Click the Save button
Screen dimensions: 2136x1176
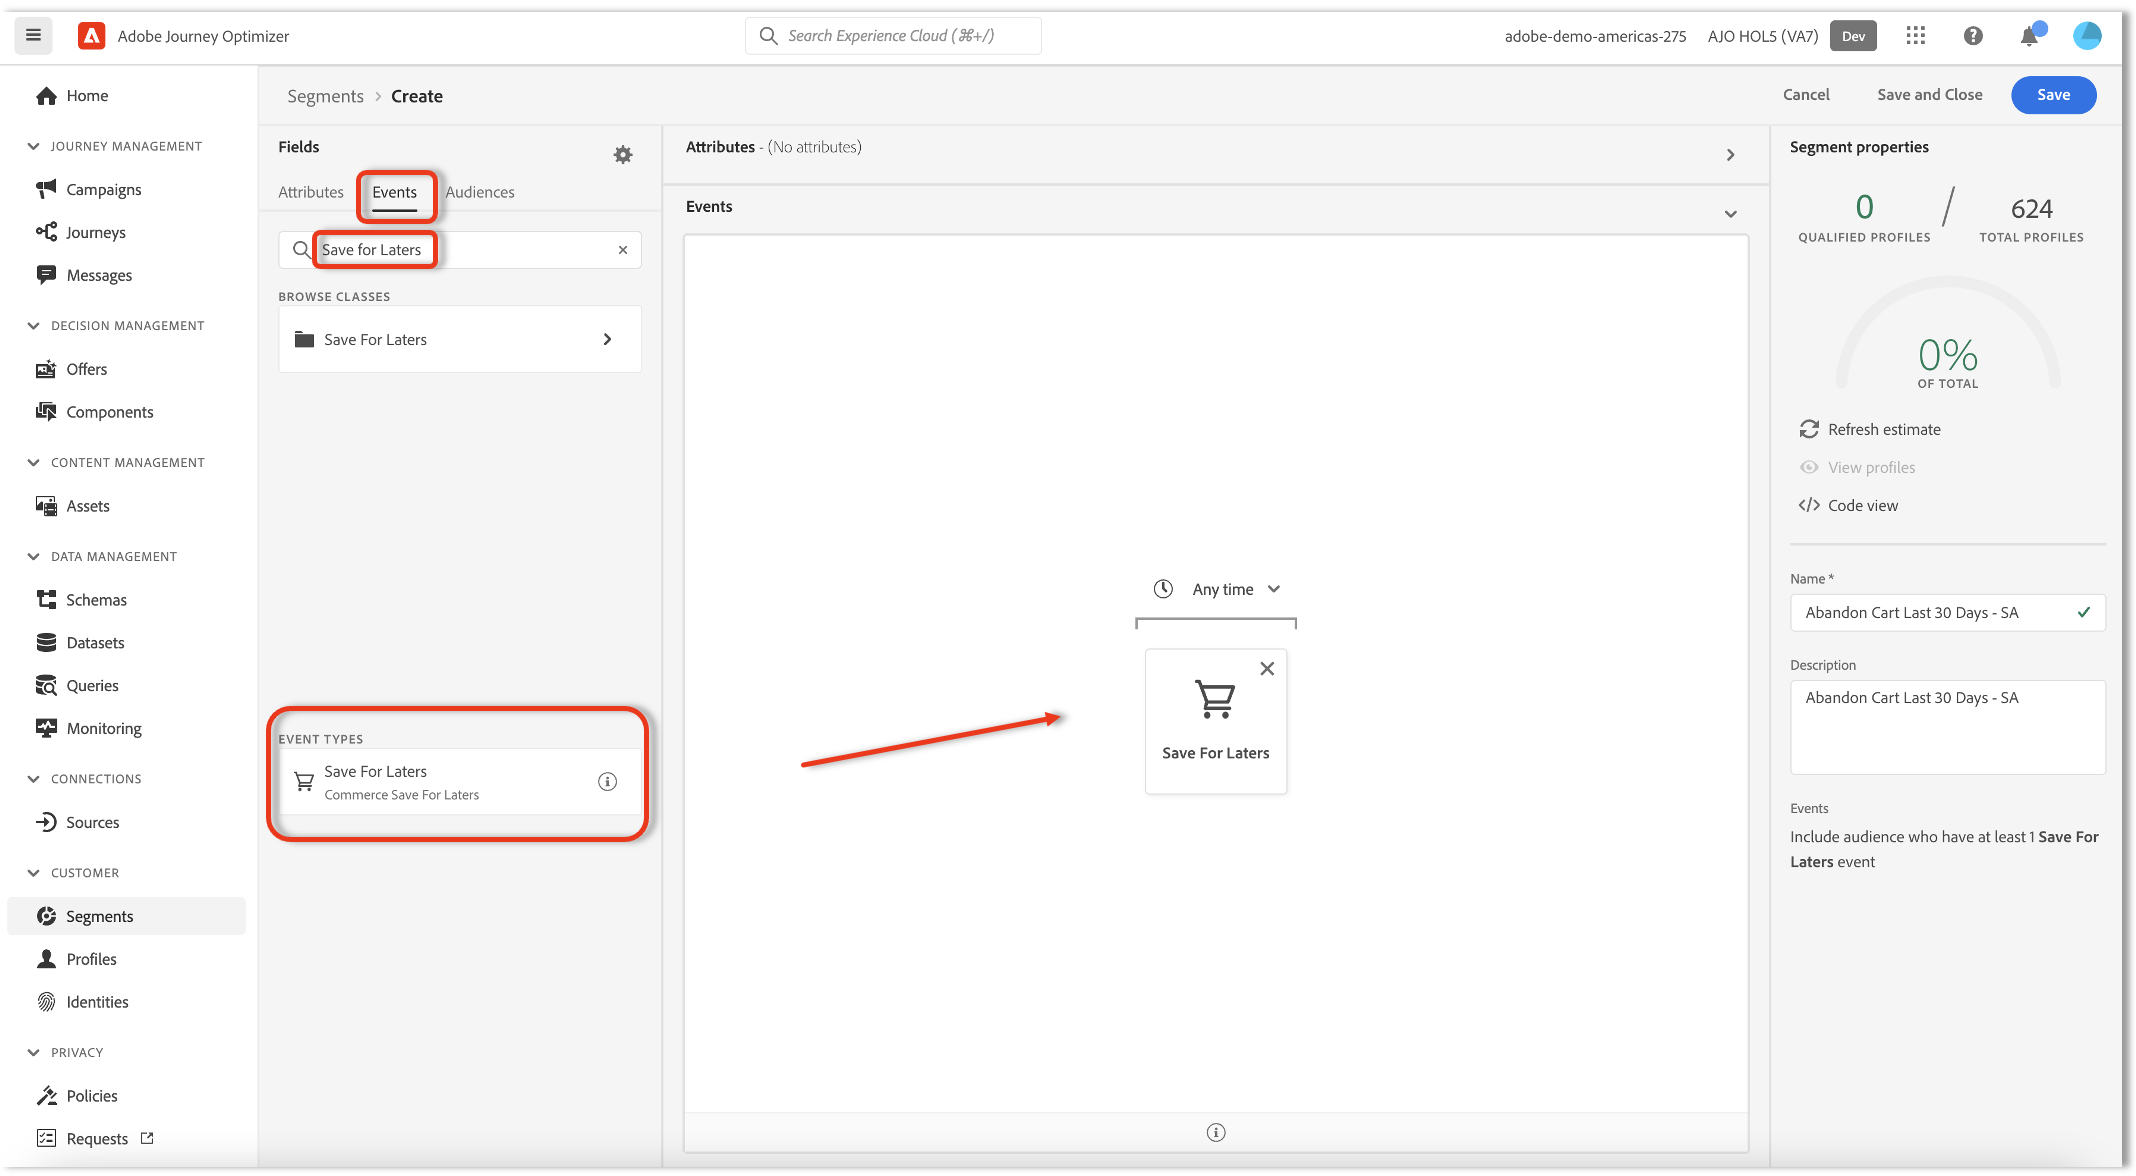coord(2053,95)
